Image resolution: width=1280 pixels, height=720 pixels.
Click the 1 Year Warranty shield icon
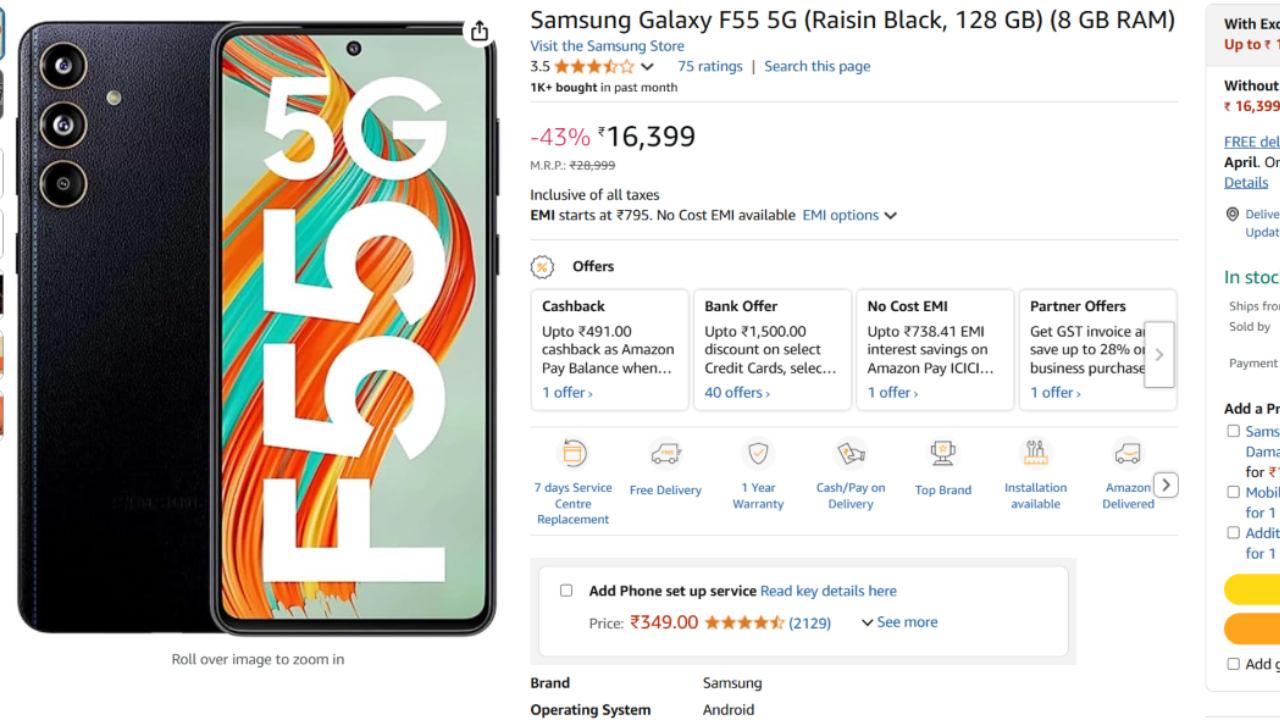click(758, 454)
